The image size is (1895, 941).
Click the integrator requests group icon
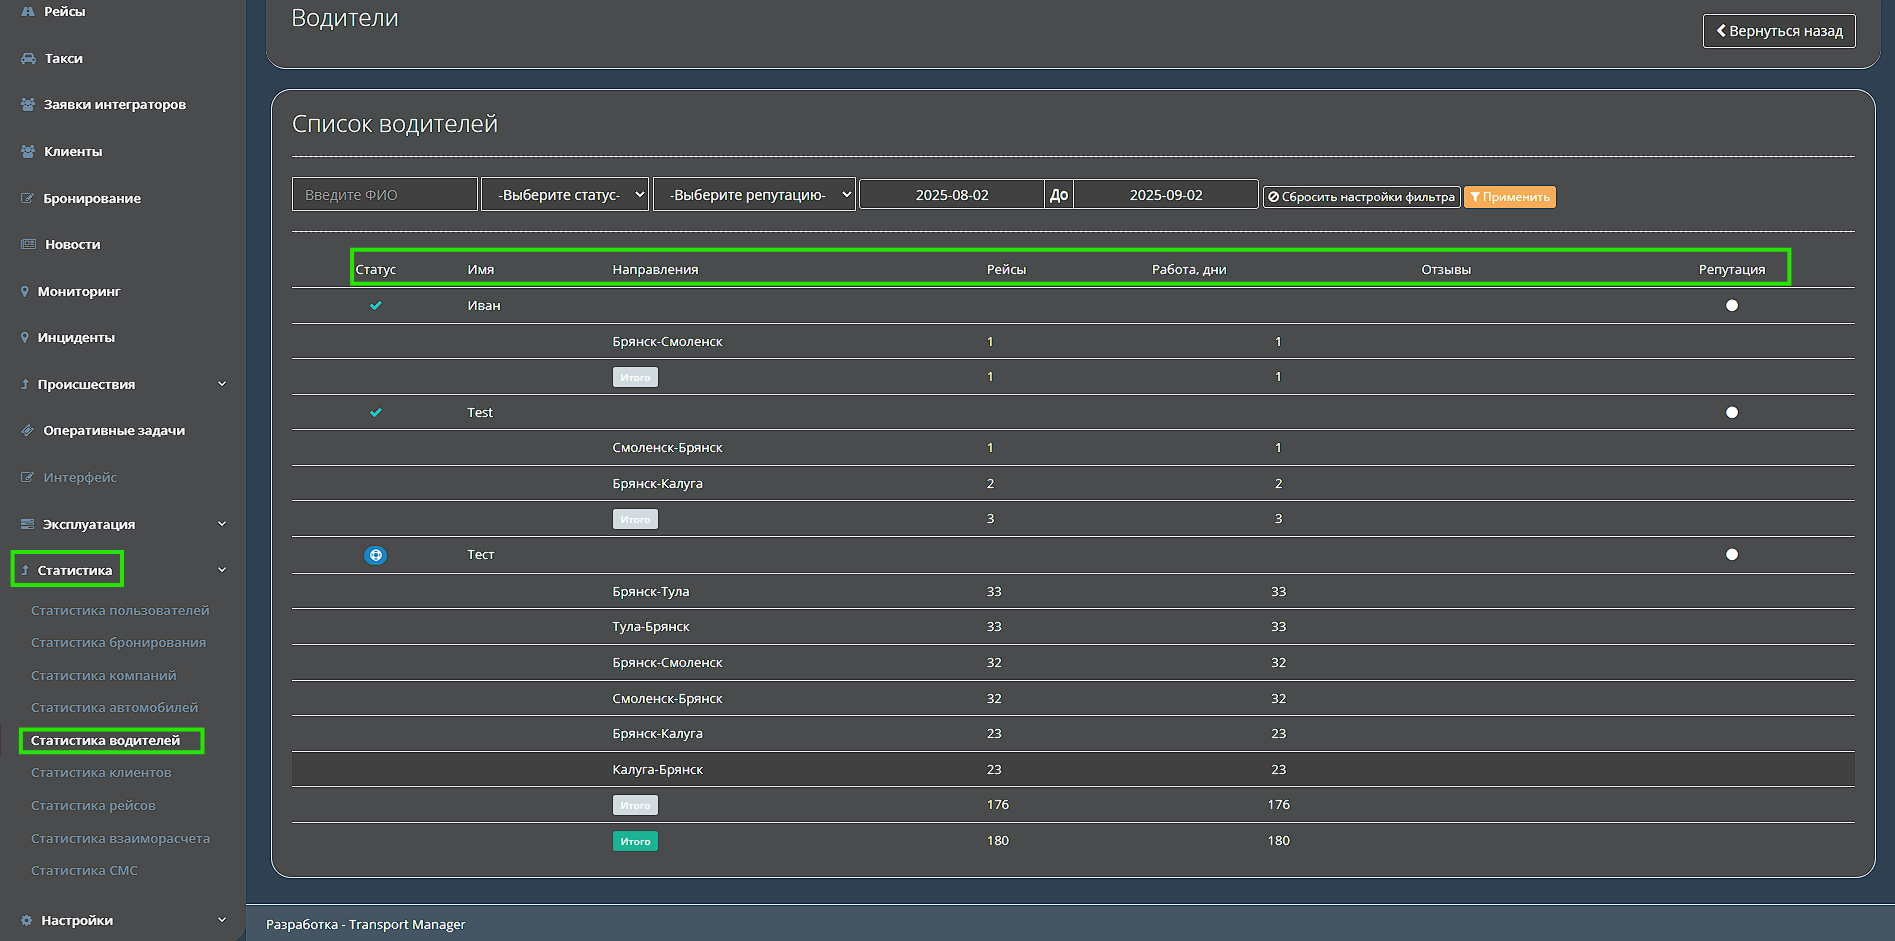point(28,105)
